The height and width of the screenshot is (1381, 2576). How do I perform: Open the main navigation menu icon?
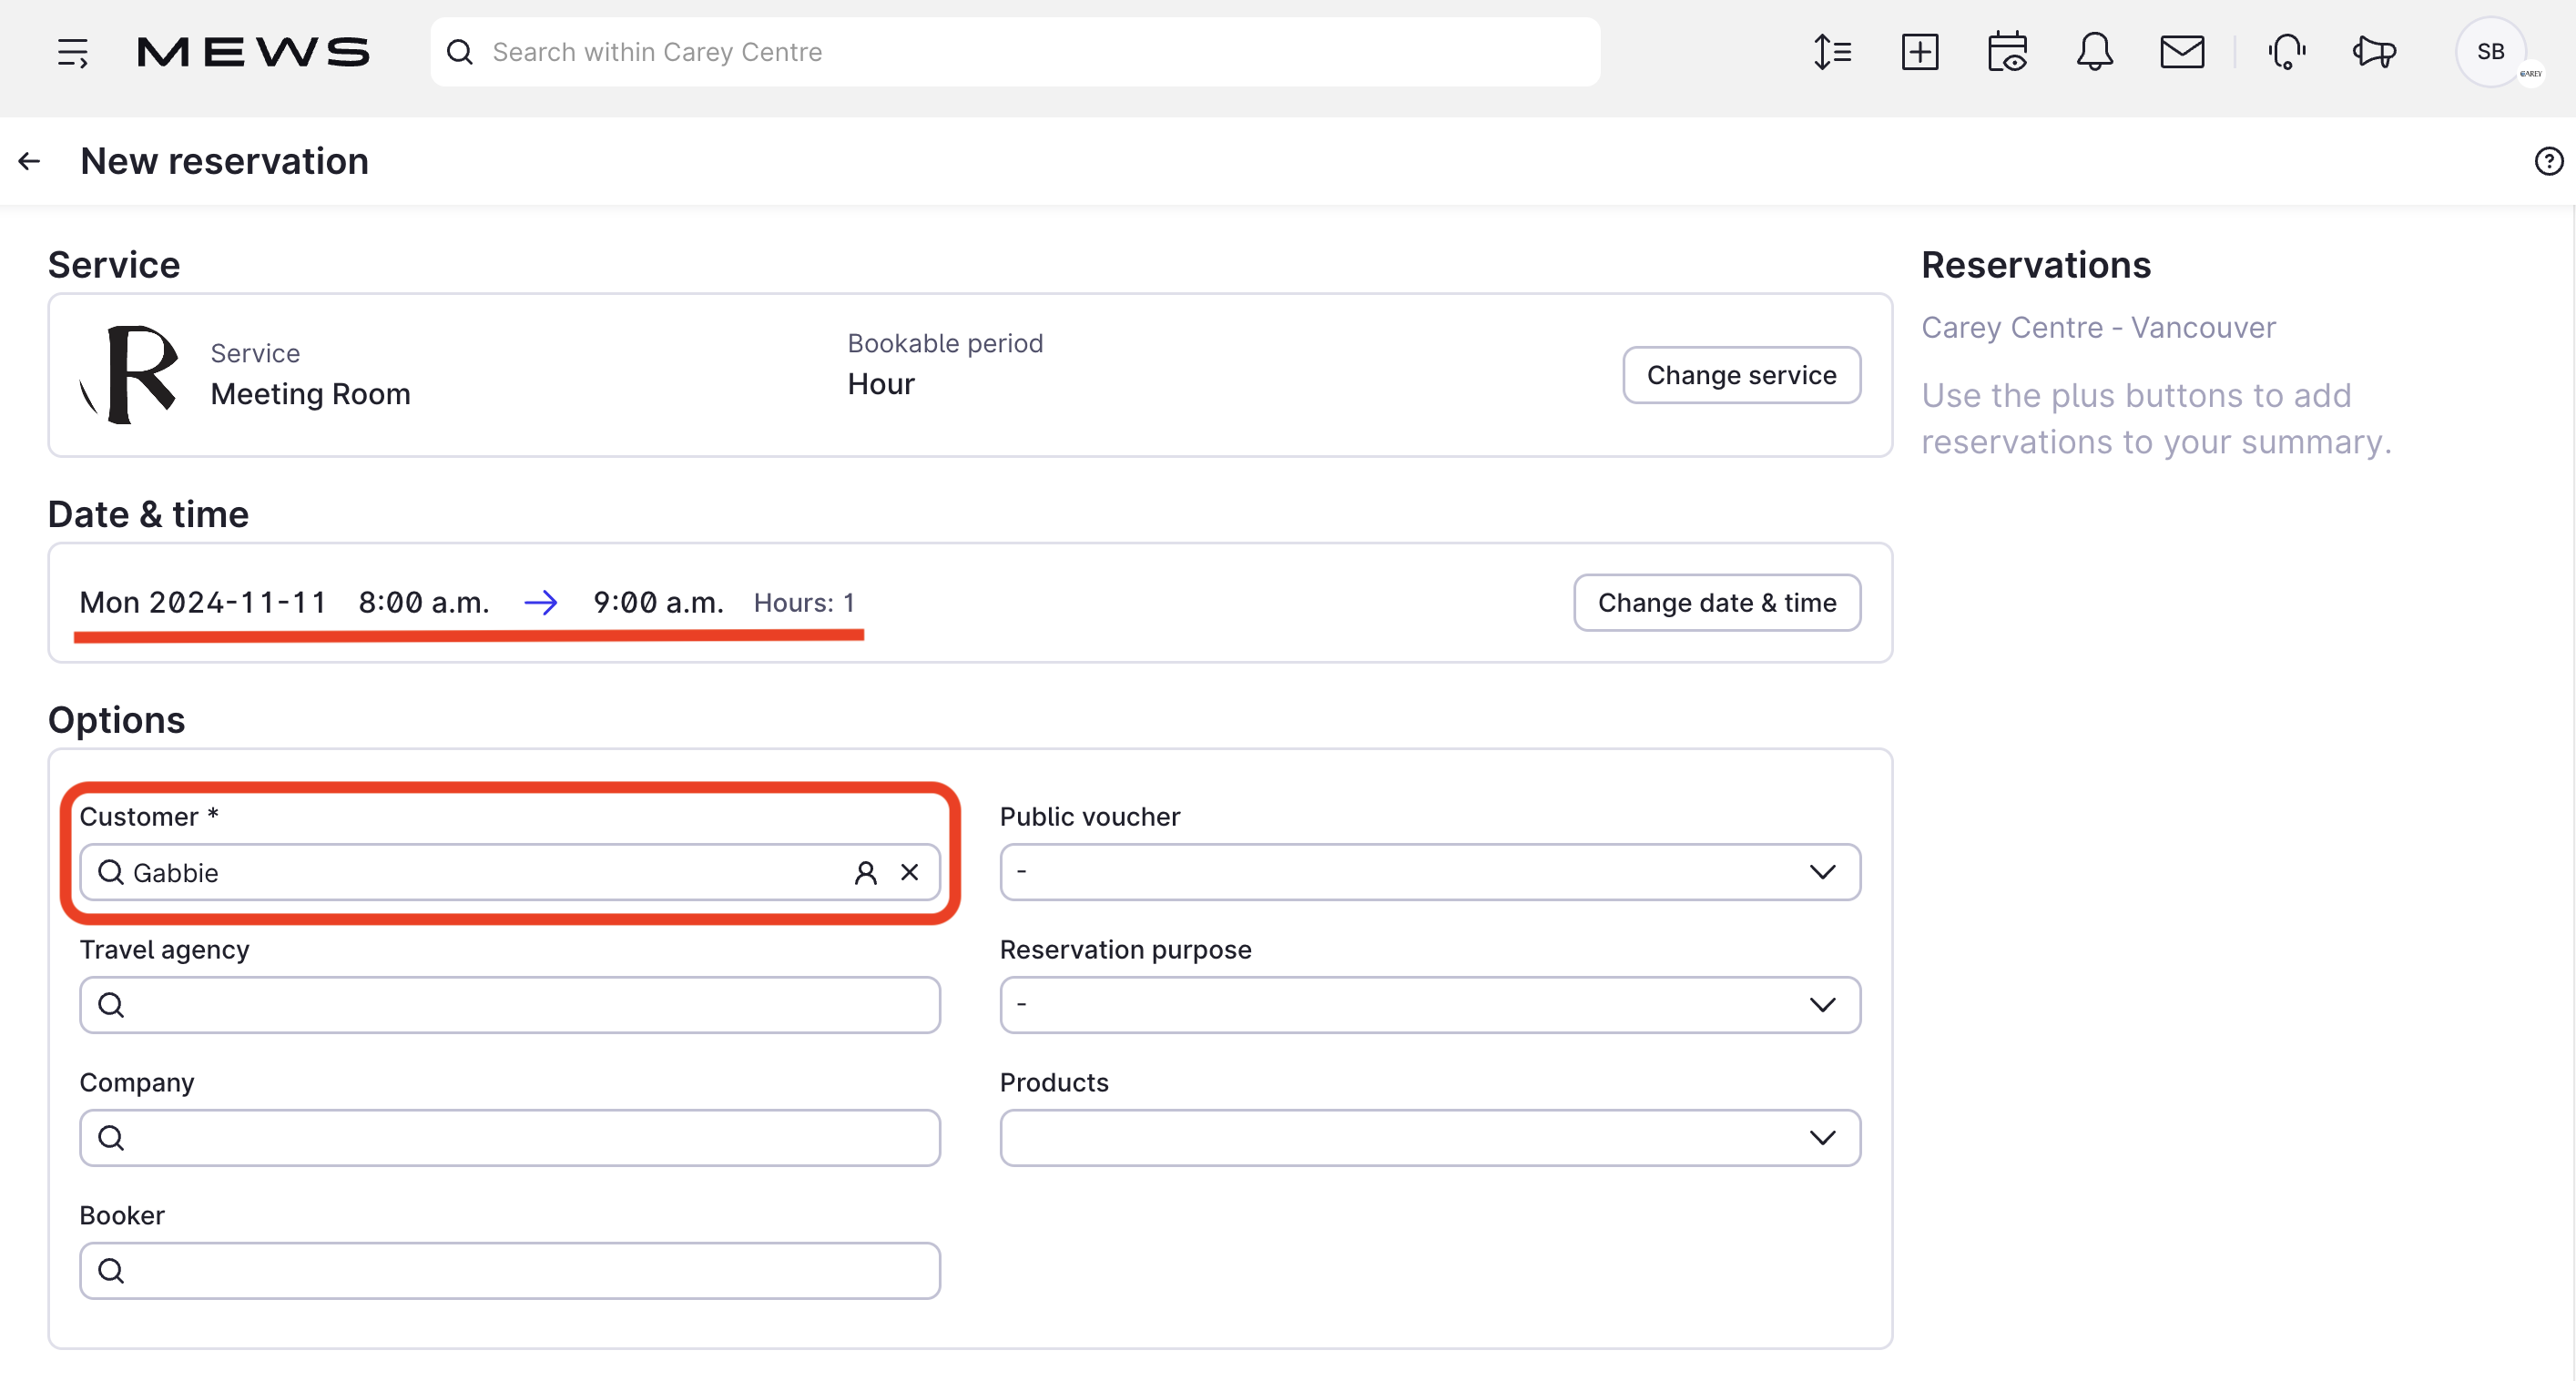click(72, 52)
